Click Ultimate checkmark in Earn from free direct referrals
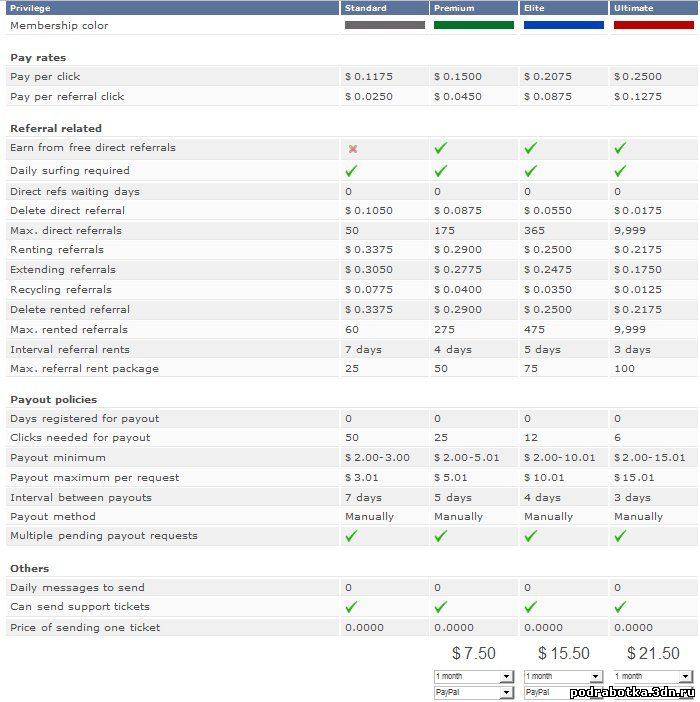 tap(621, 148)
